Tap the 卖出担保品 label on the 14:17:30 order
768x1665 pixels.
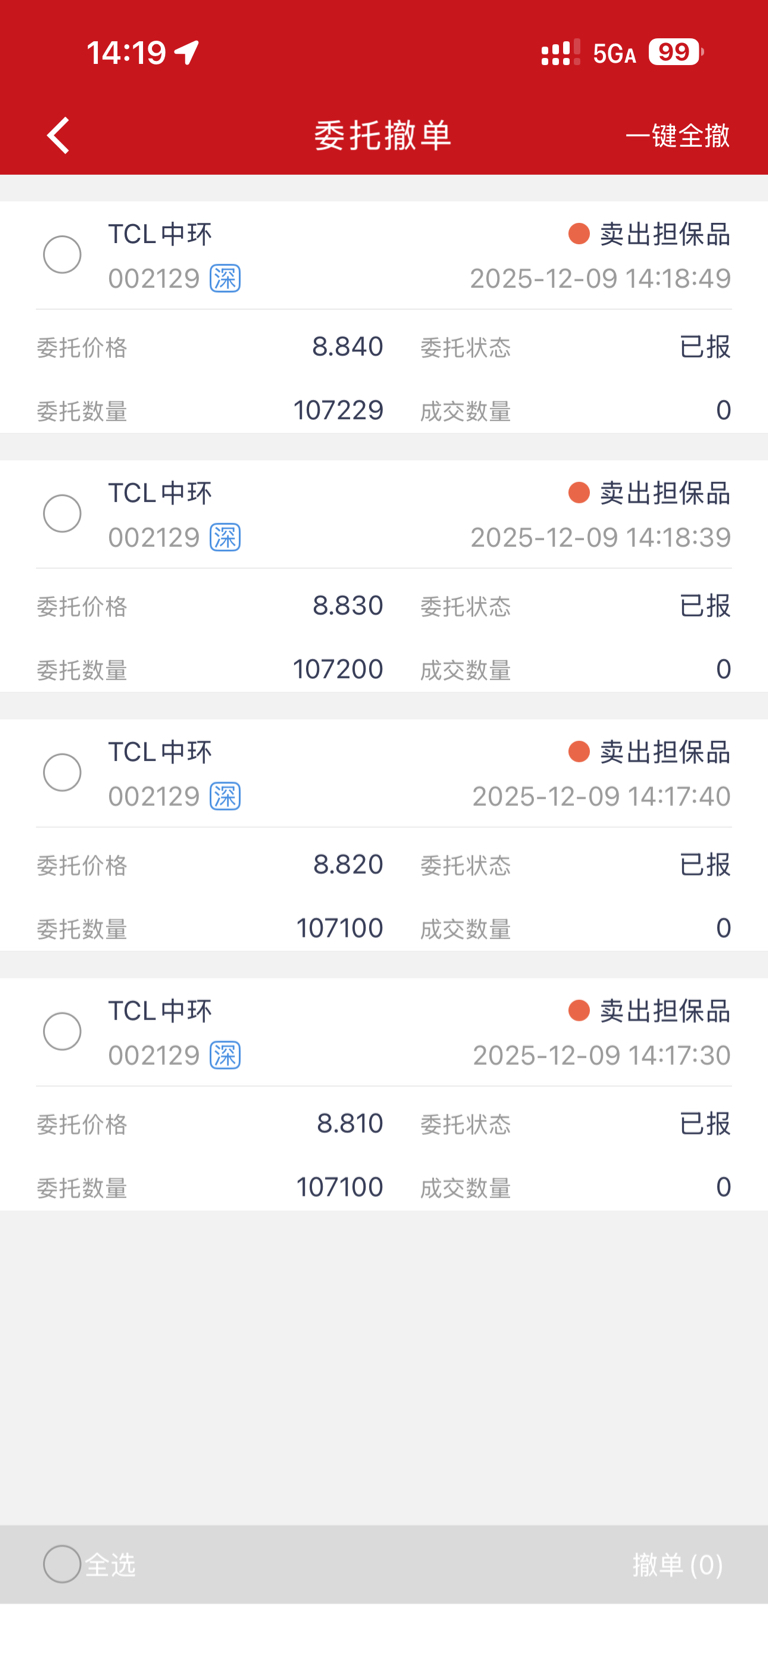coord(664,1012)
